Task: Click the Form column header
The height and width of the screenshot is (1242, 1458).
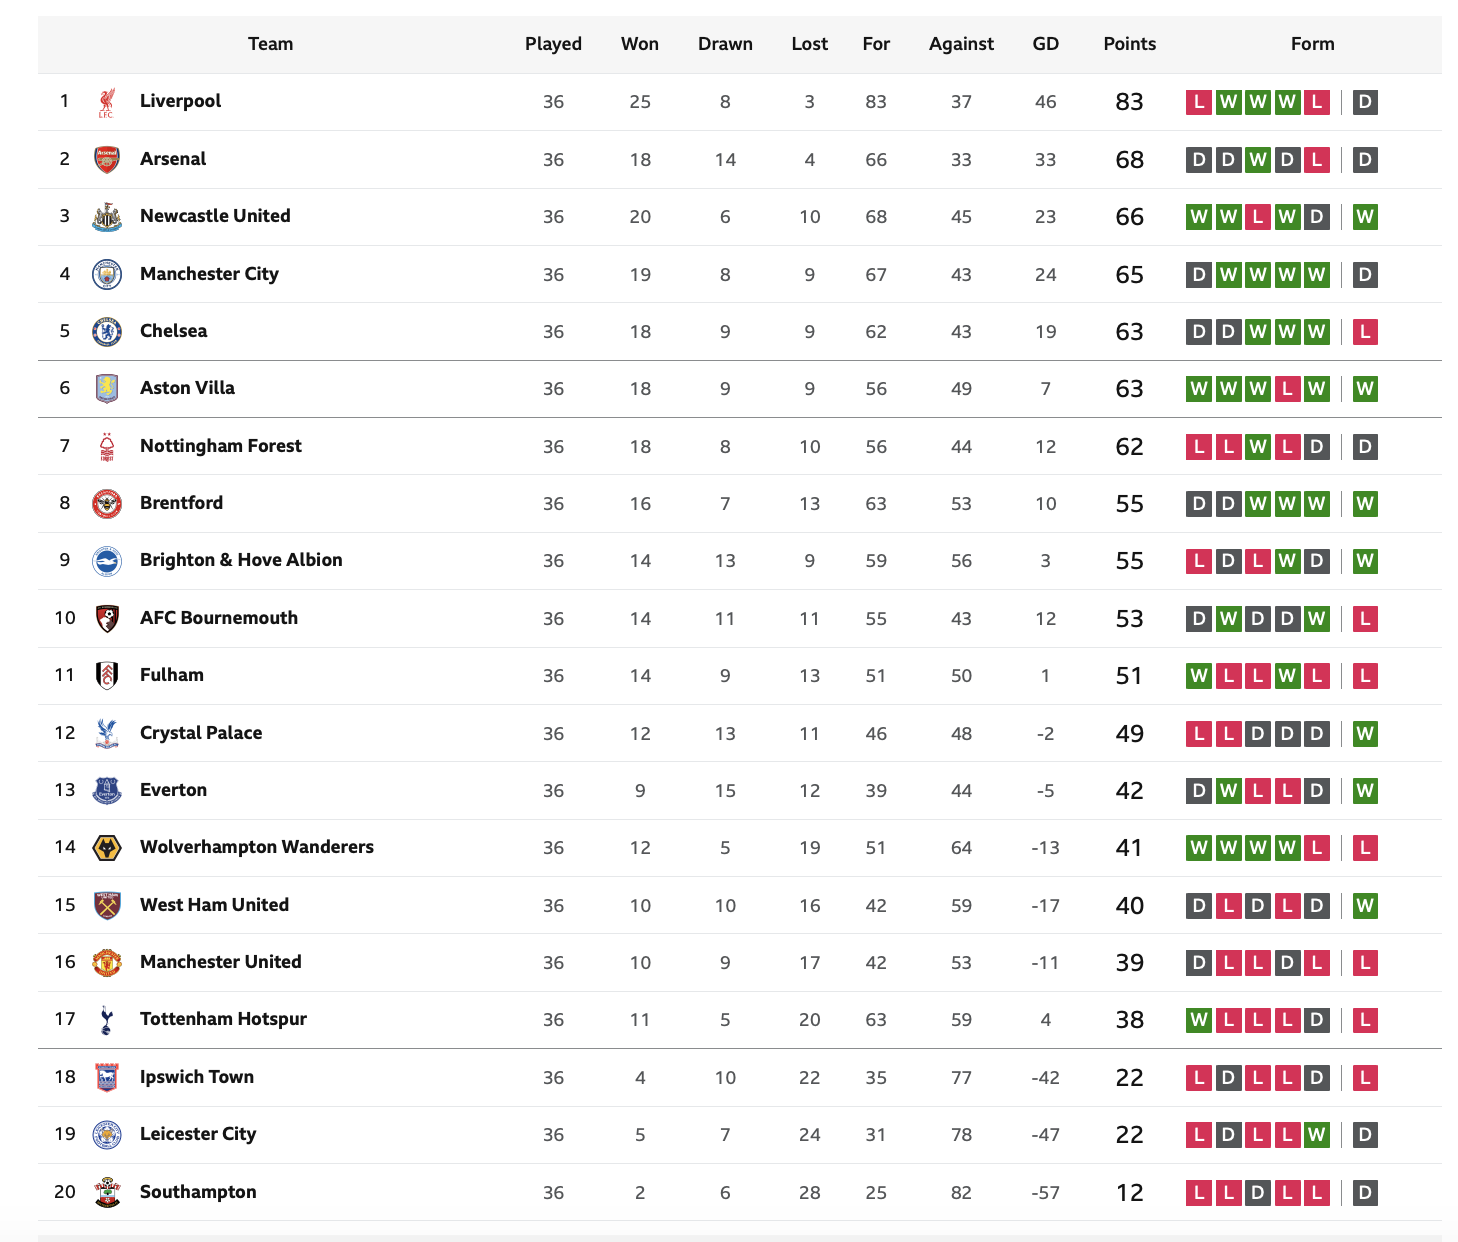Action: coord(1312,44)
